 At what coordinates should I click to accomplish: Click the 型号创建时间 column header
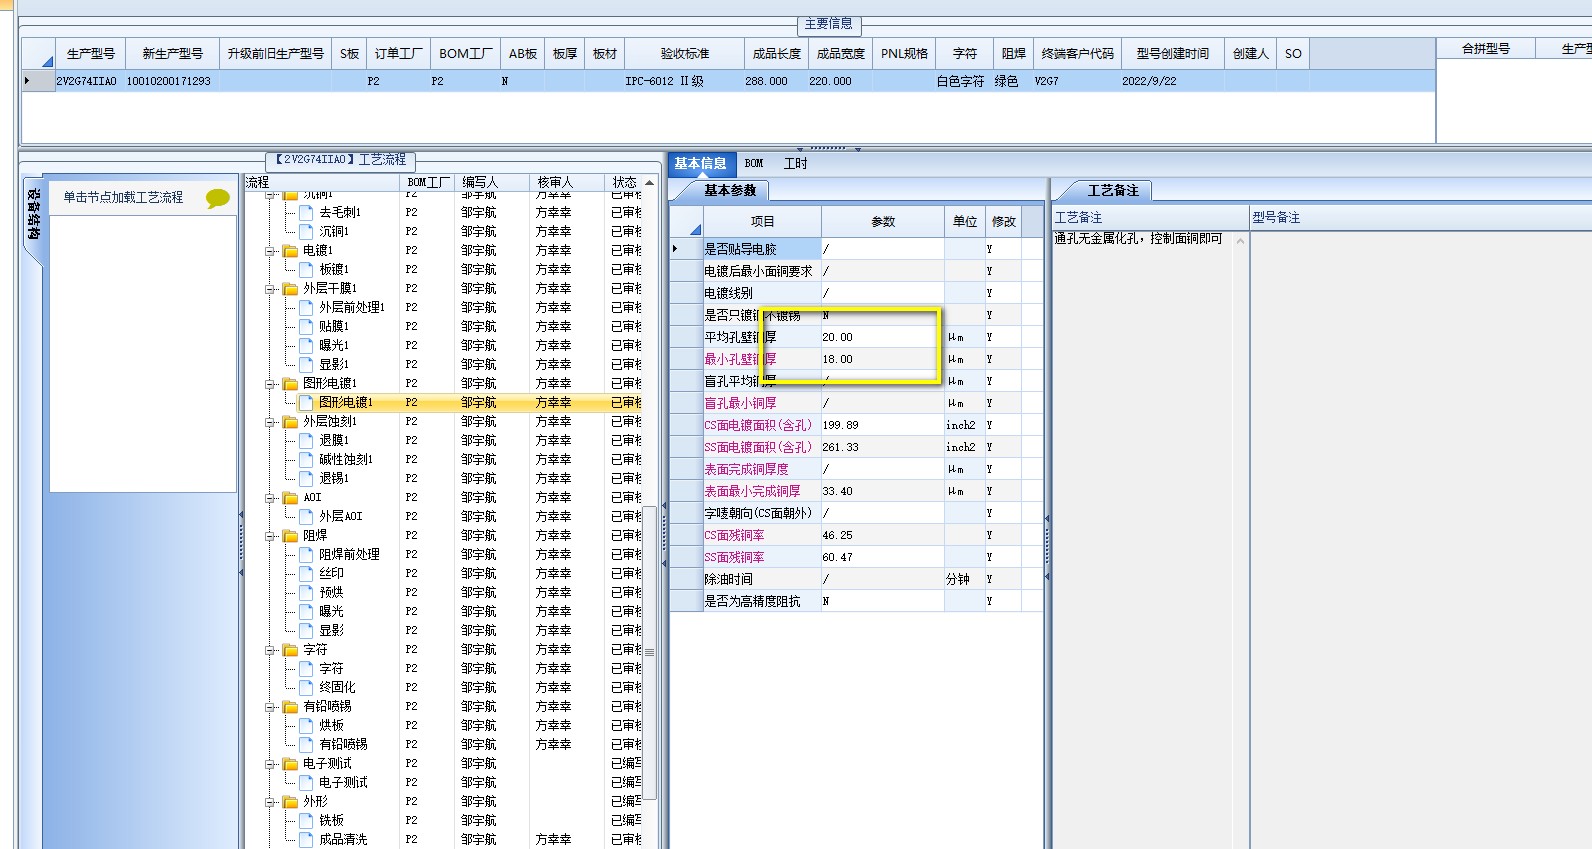tap(1172, 54)
